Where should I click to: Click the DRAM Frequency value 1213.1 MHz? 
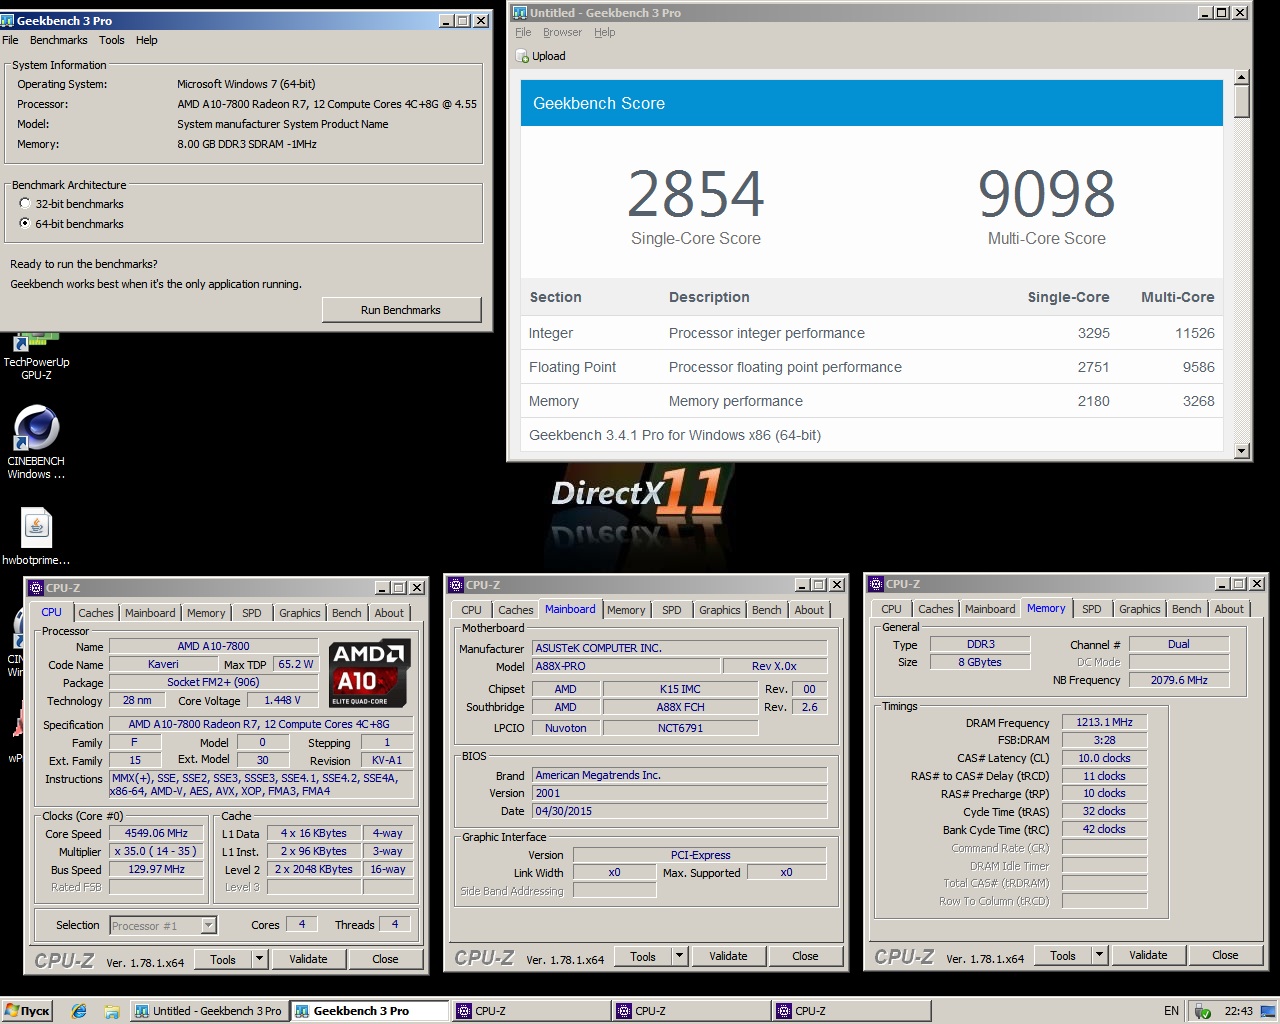click(x=1104, y=722)
